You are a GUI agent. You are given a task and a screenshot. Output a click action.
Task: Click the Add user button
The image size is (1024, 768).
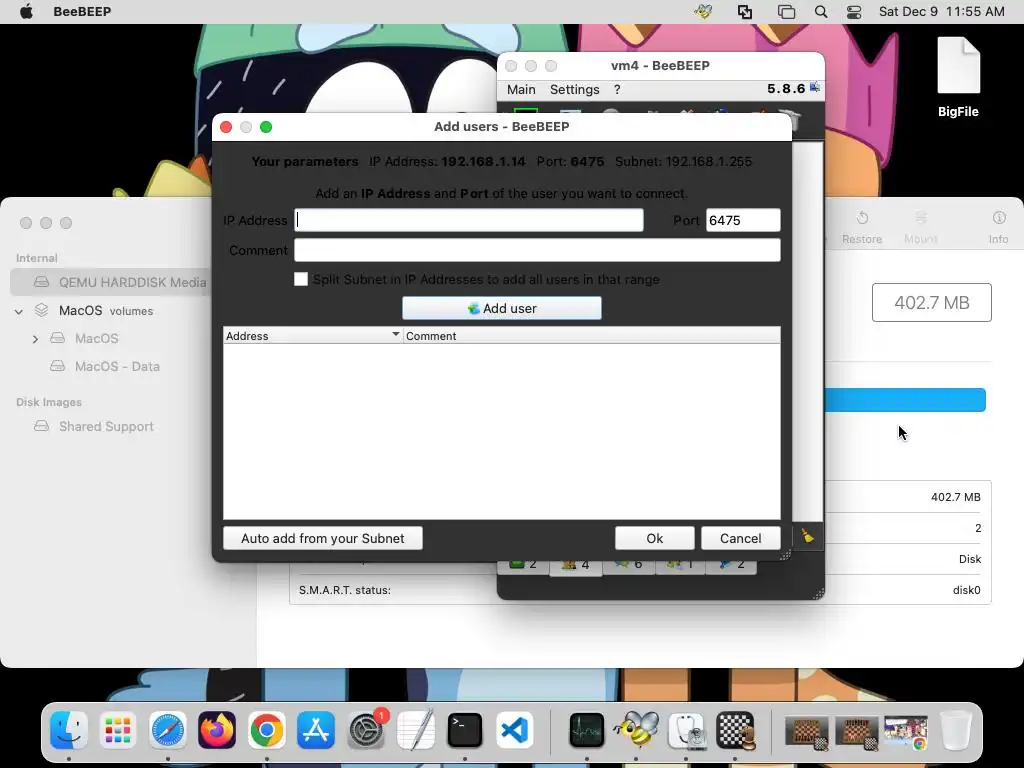(x=502, y=308)
